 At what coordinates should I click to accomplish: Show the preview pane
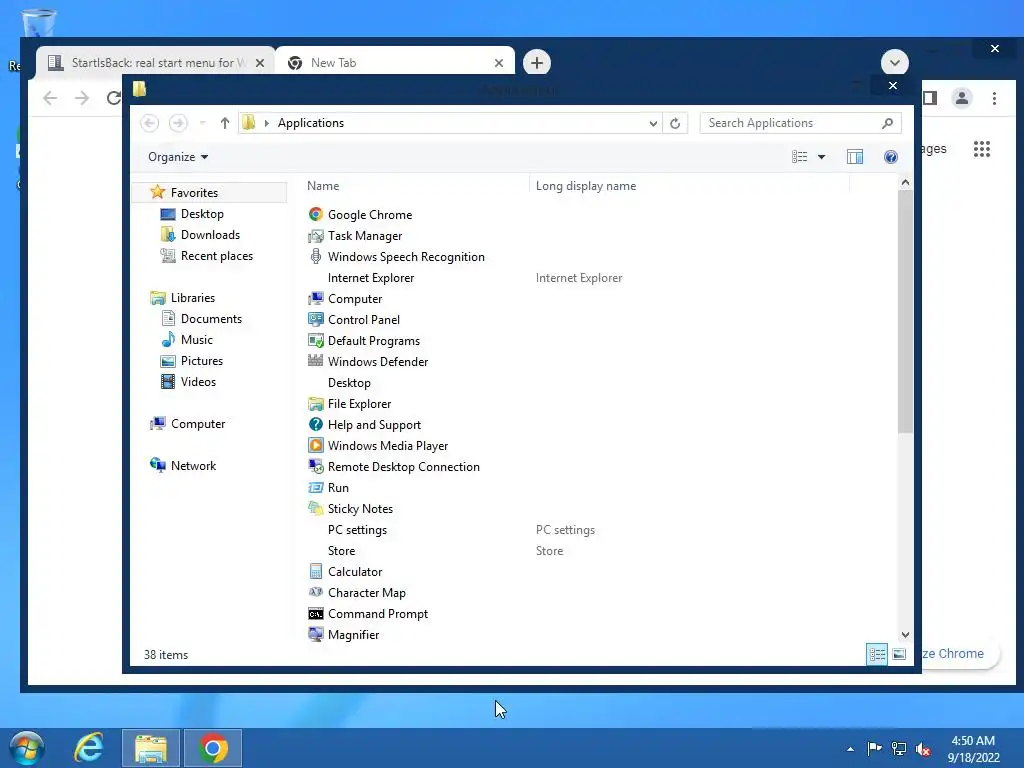pos(854,157)
